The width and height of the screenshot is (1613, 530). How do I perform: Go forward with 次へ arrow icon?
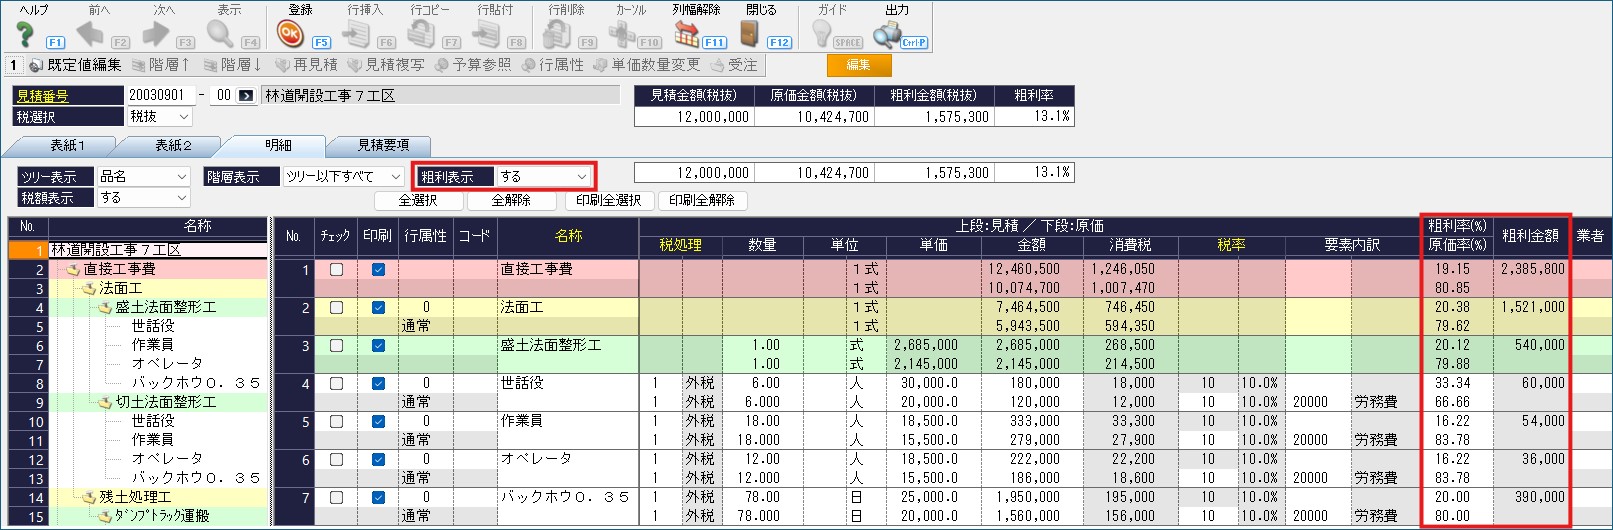[x=156, y=34]
